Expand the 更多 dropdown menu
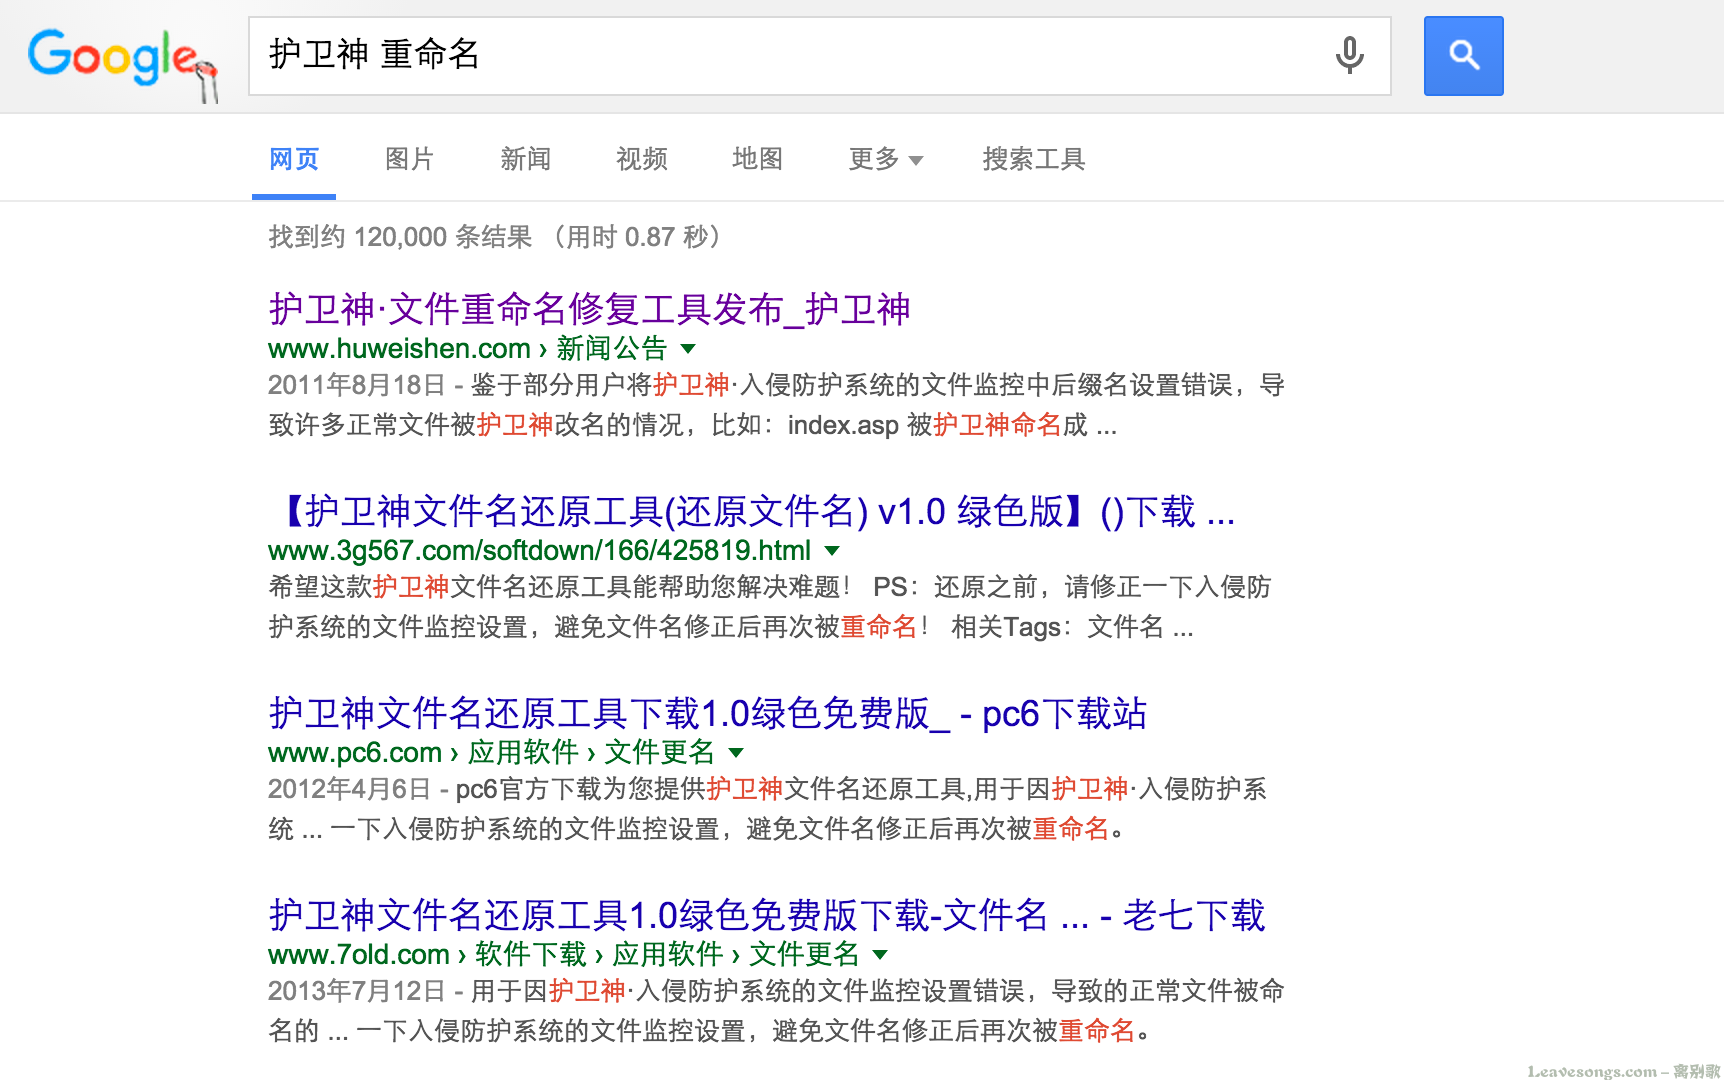1724x1080 pixels. [885, 159]
